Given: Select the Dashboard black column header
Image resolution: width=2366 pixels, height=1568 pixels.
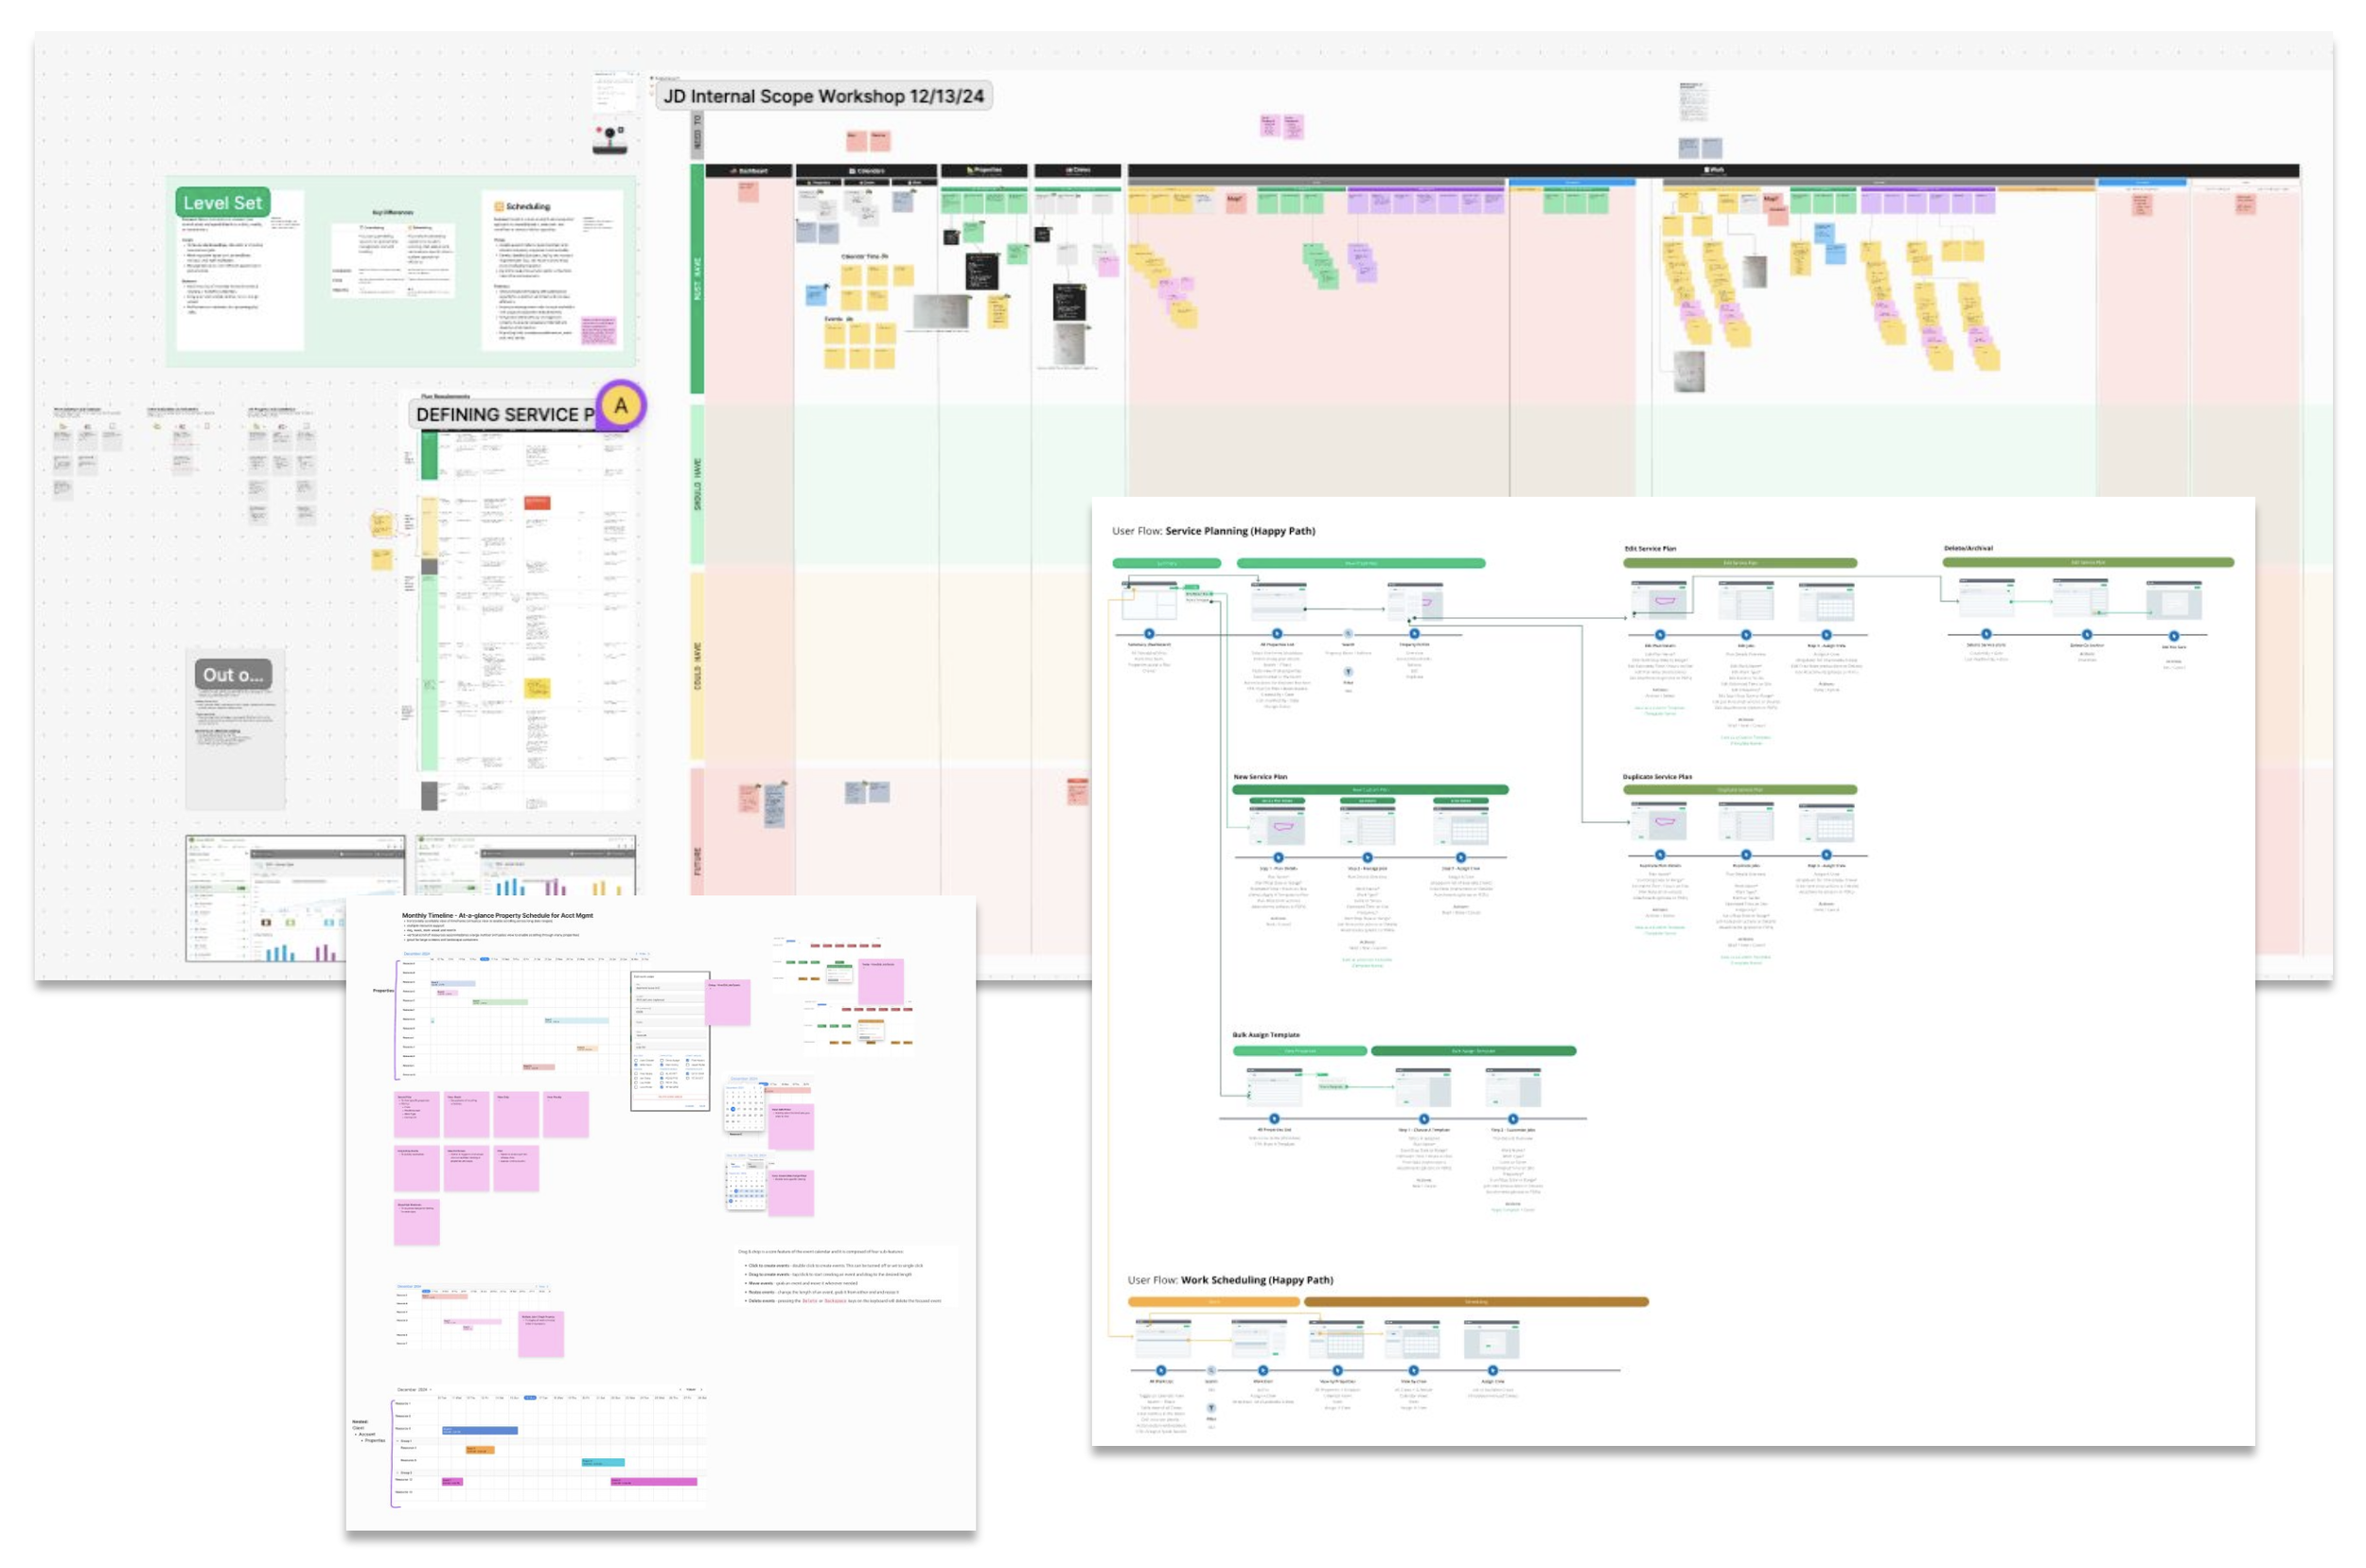Looking at the screenshot, I should click(x=748, y=171).
